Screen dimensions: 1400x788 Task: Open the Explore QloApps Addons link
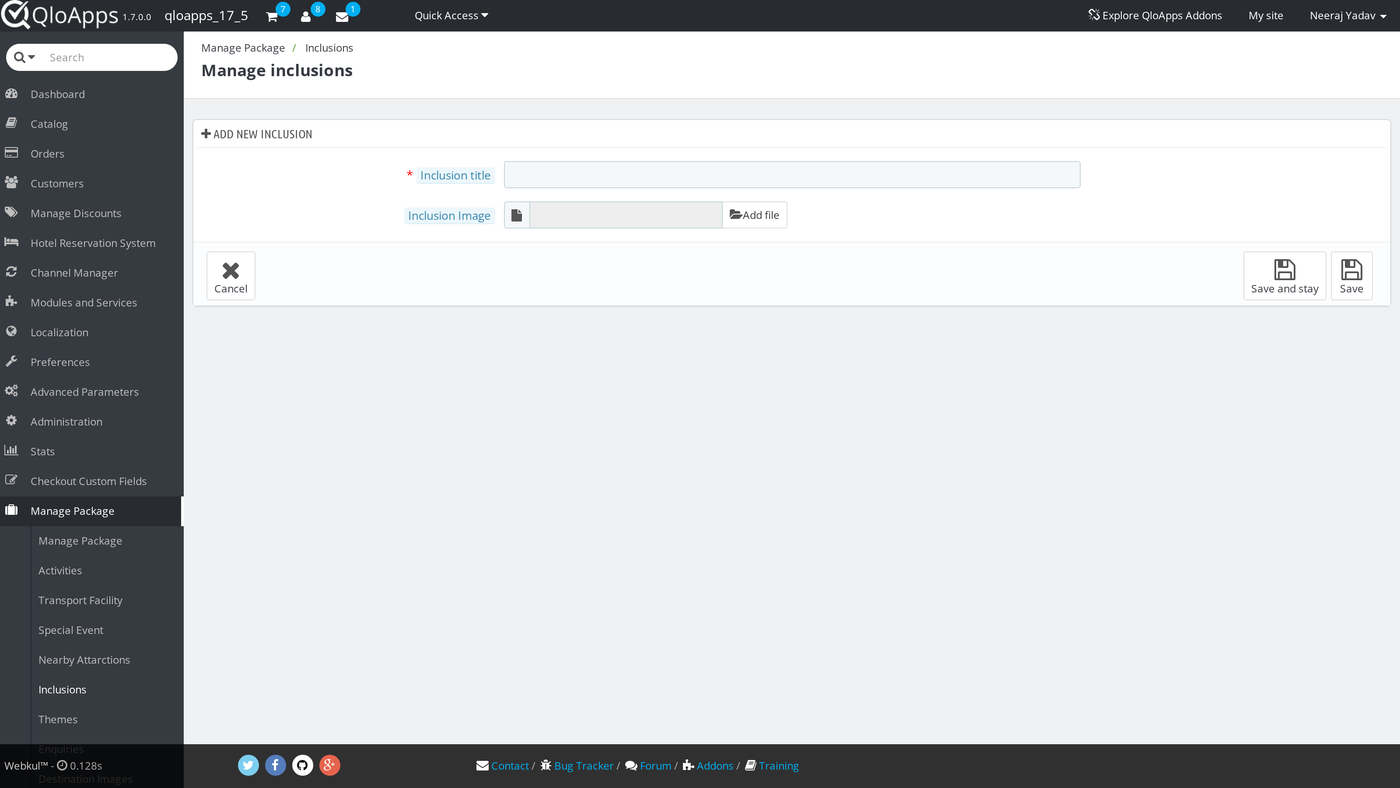point(1155,16)
